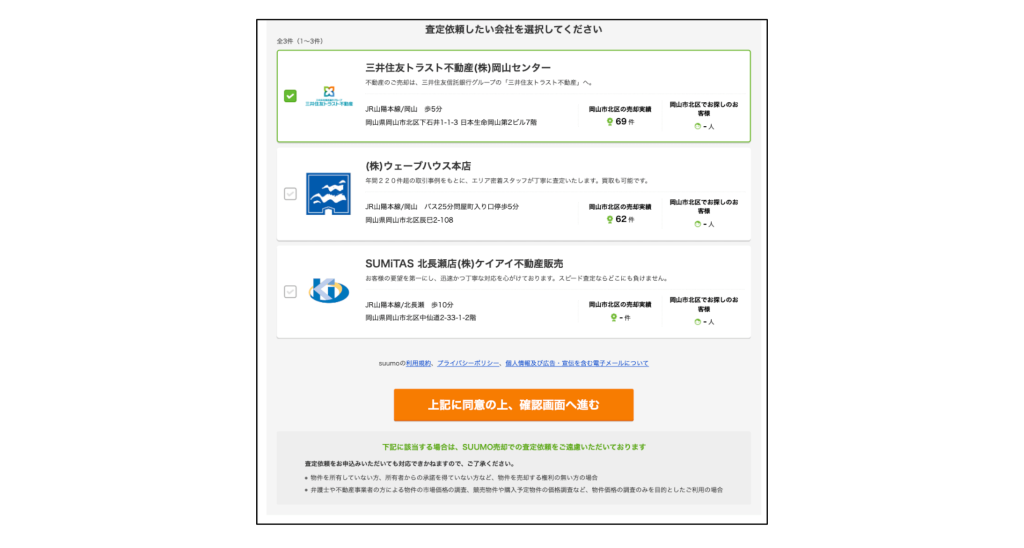Uncheck the 三井住友トラスト不動産 checkbox
This screenshot has width=1024, height=548.
290,96
